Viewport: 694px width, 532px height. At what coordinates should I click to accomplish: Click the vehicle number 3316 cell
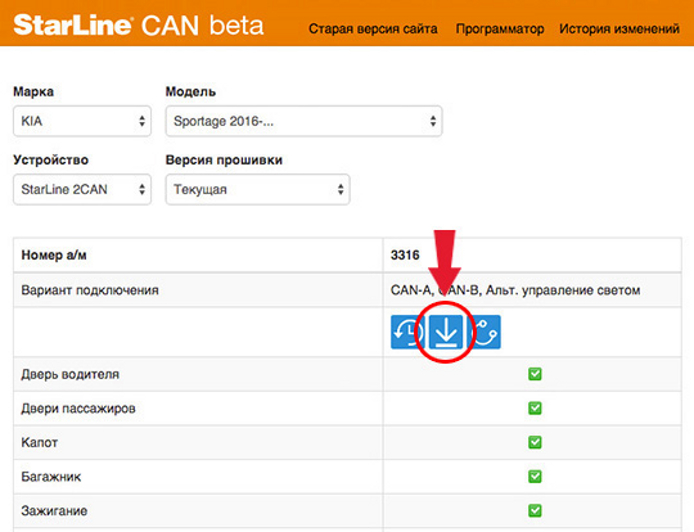(x=532, y=255)
